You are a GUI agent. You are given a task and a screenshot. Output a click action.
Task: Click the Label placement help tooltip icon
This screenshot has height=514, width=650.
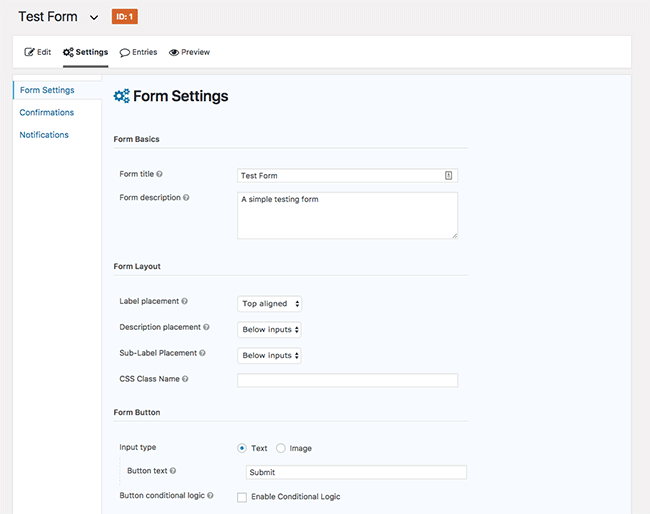pyautogui.click(x=184, y=301)
